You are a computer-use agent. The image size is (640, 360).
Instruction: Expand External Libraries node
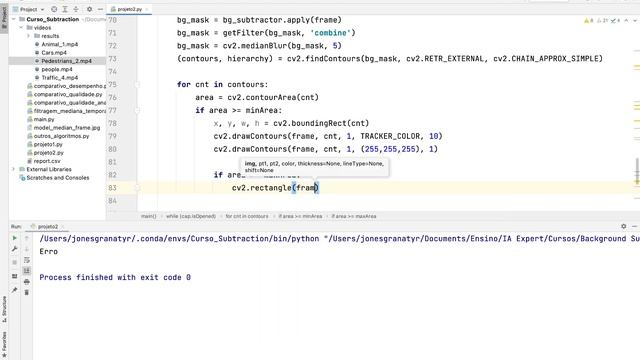click(14, 169)
